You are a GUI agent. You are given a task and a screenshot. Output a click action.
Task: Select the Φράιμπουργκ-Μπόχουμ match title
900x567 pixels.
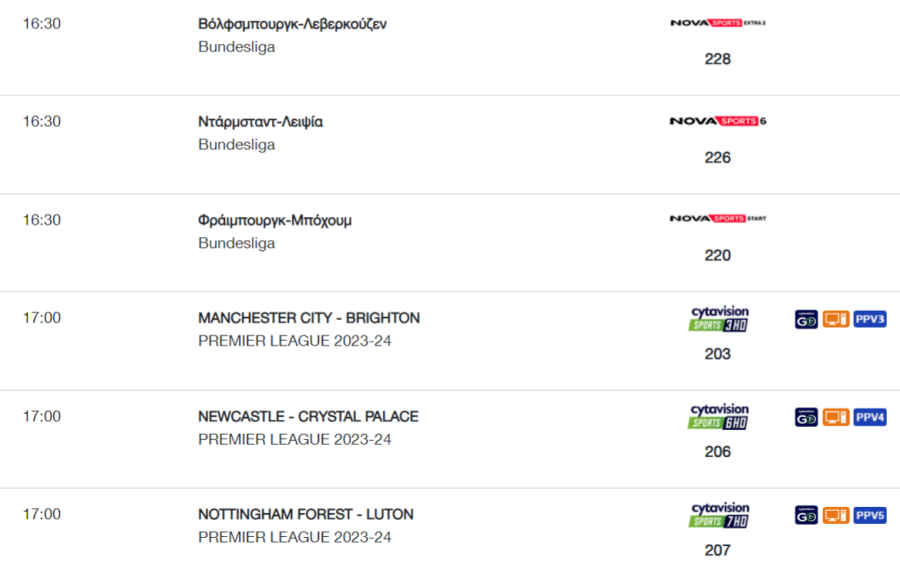[275, 220]
